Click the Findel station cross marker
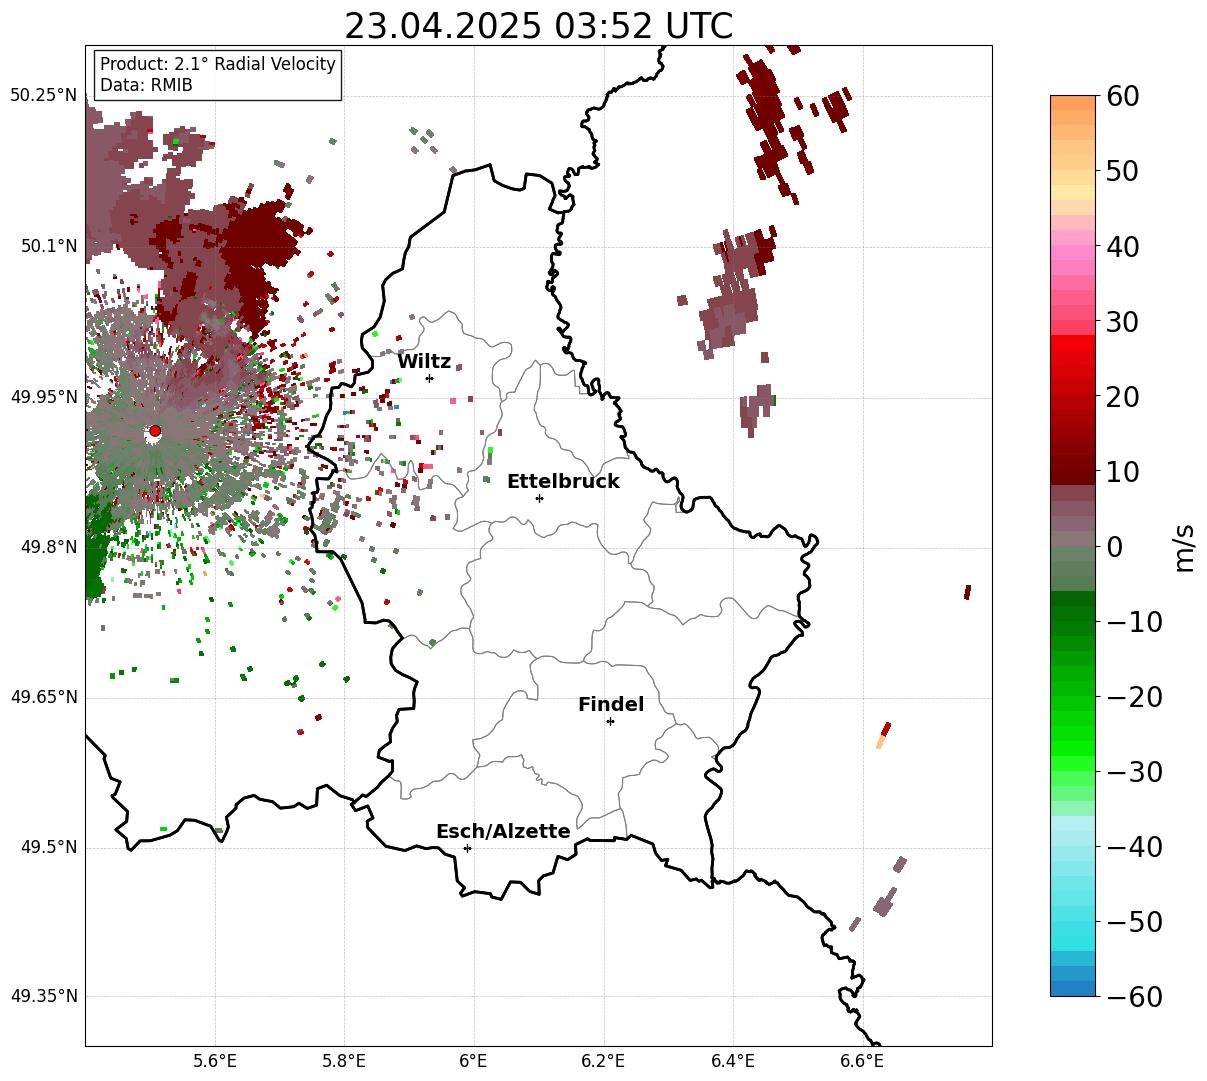 pos(610,721)
